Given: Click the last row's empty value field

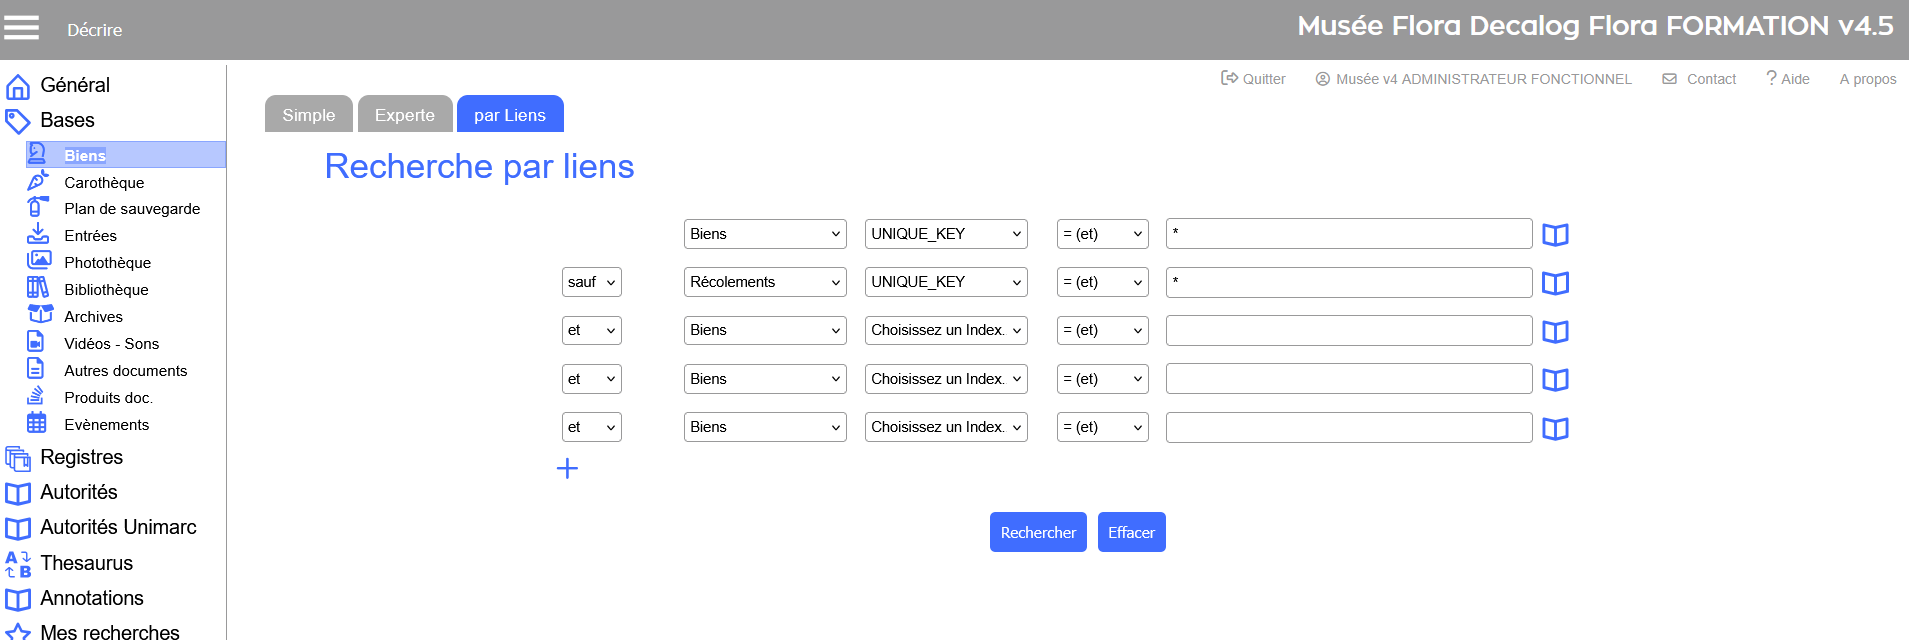Looking at the screenshot, I should coord(1348,427).
